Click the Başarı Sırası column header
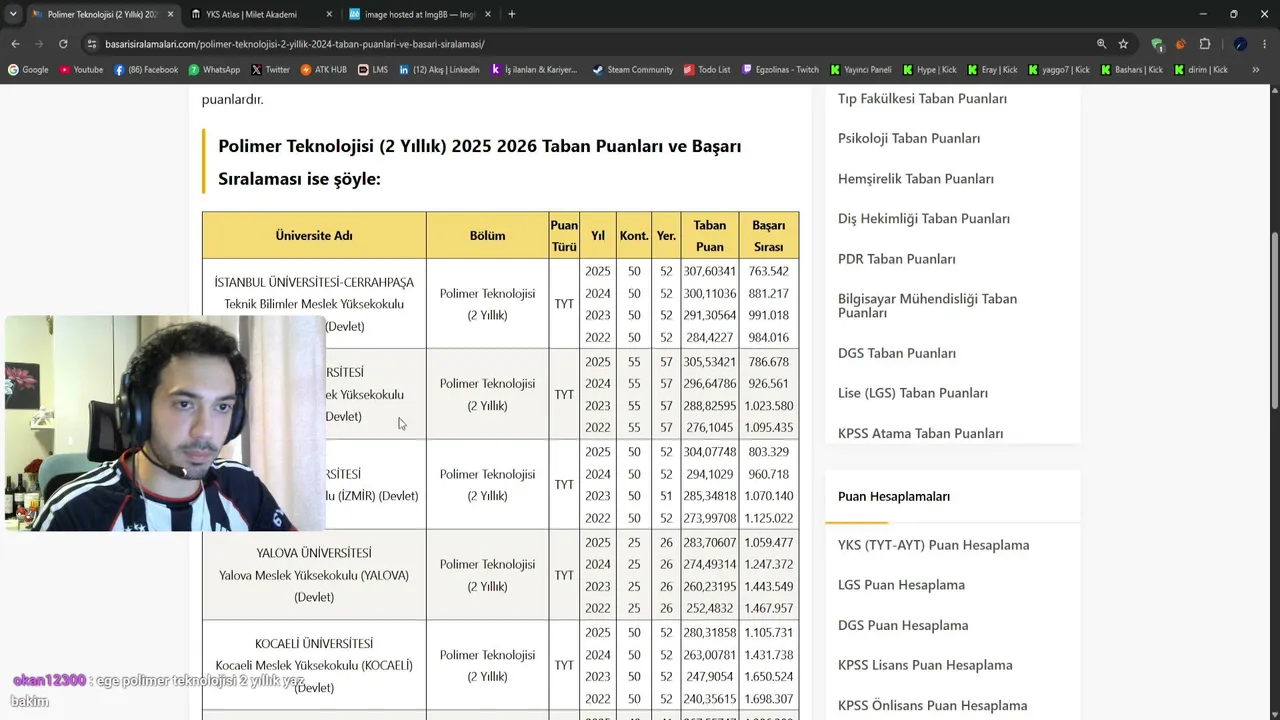This screenshot has height=720, width=1280. [769, 236]
